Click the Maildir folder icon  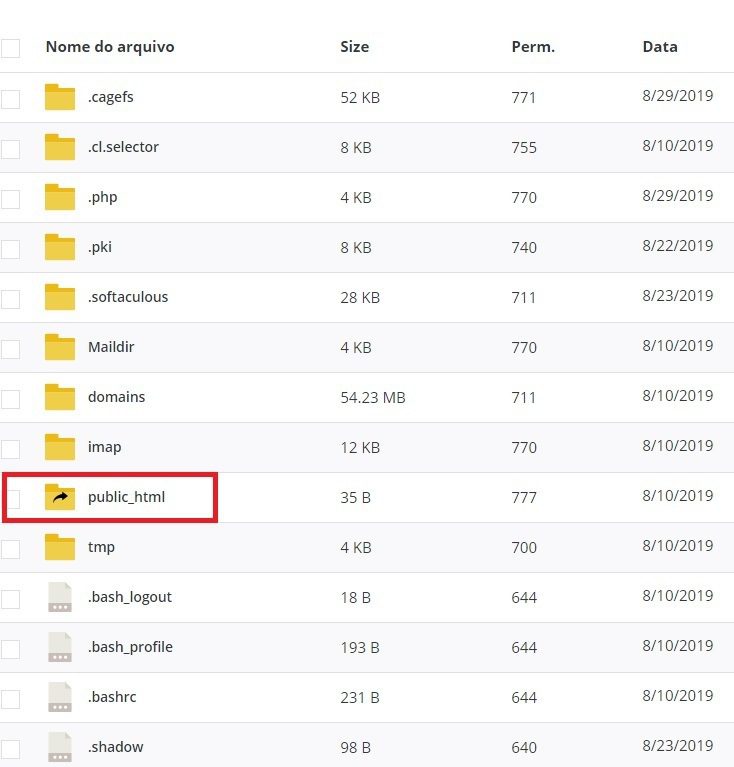[x=60, y=347]
